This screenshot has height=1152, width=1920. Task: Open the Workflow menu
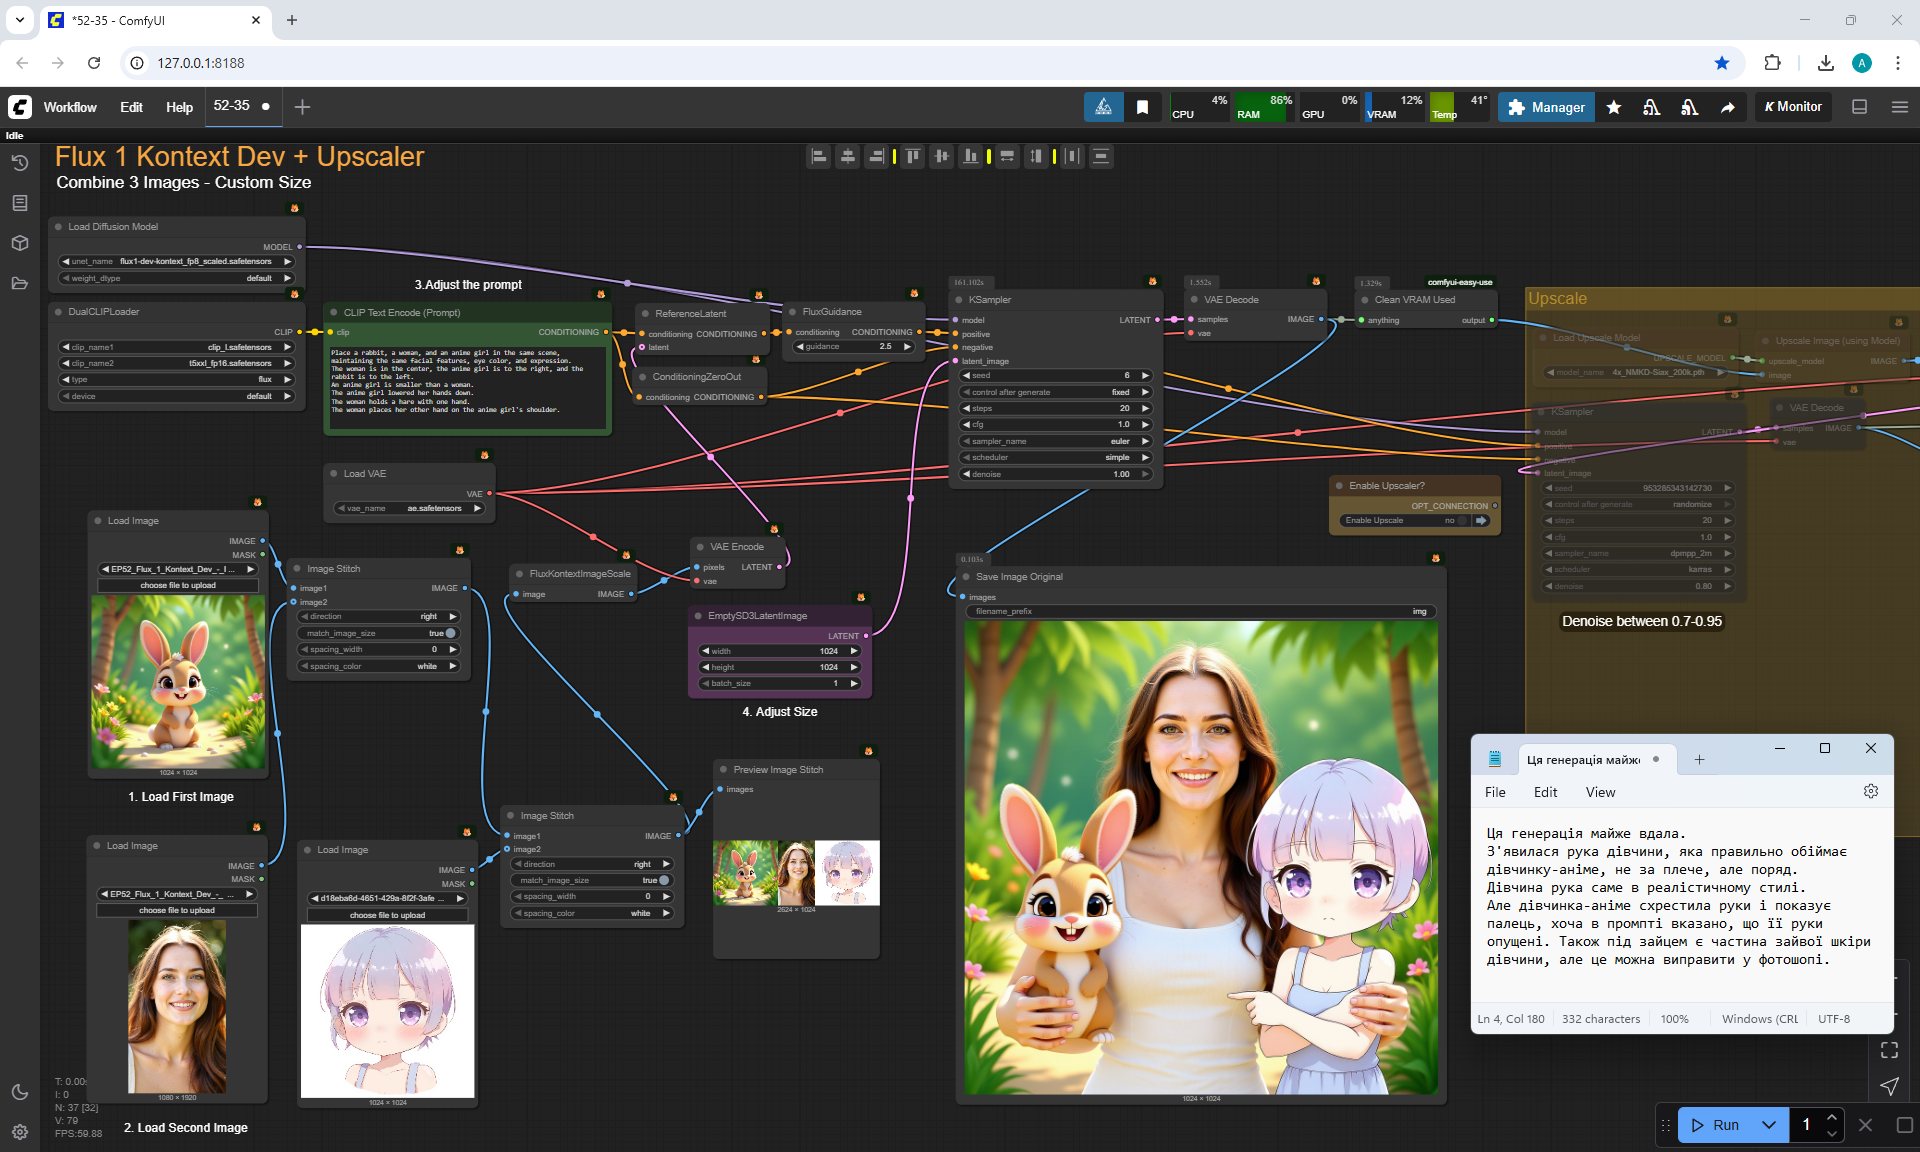point(70,107)
